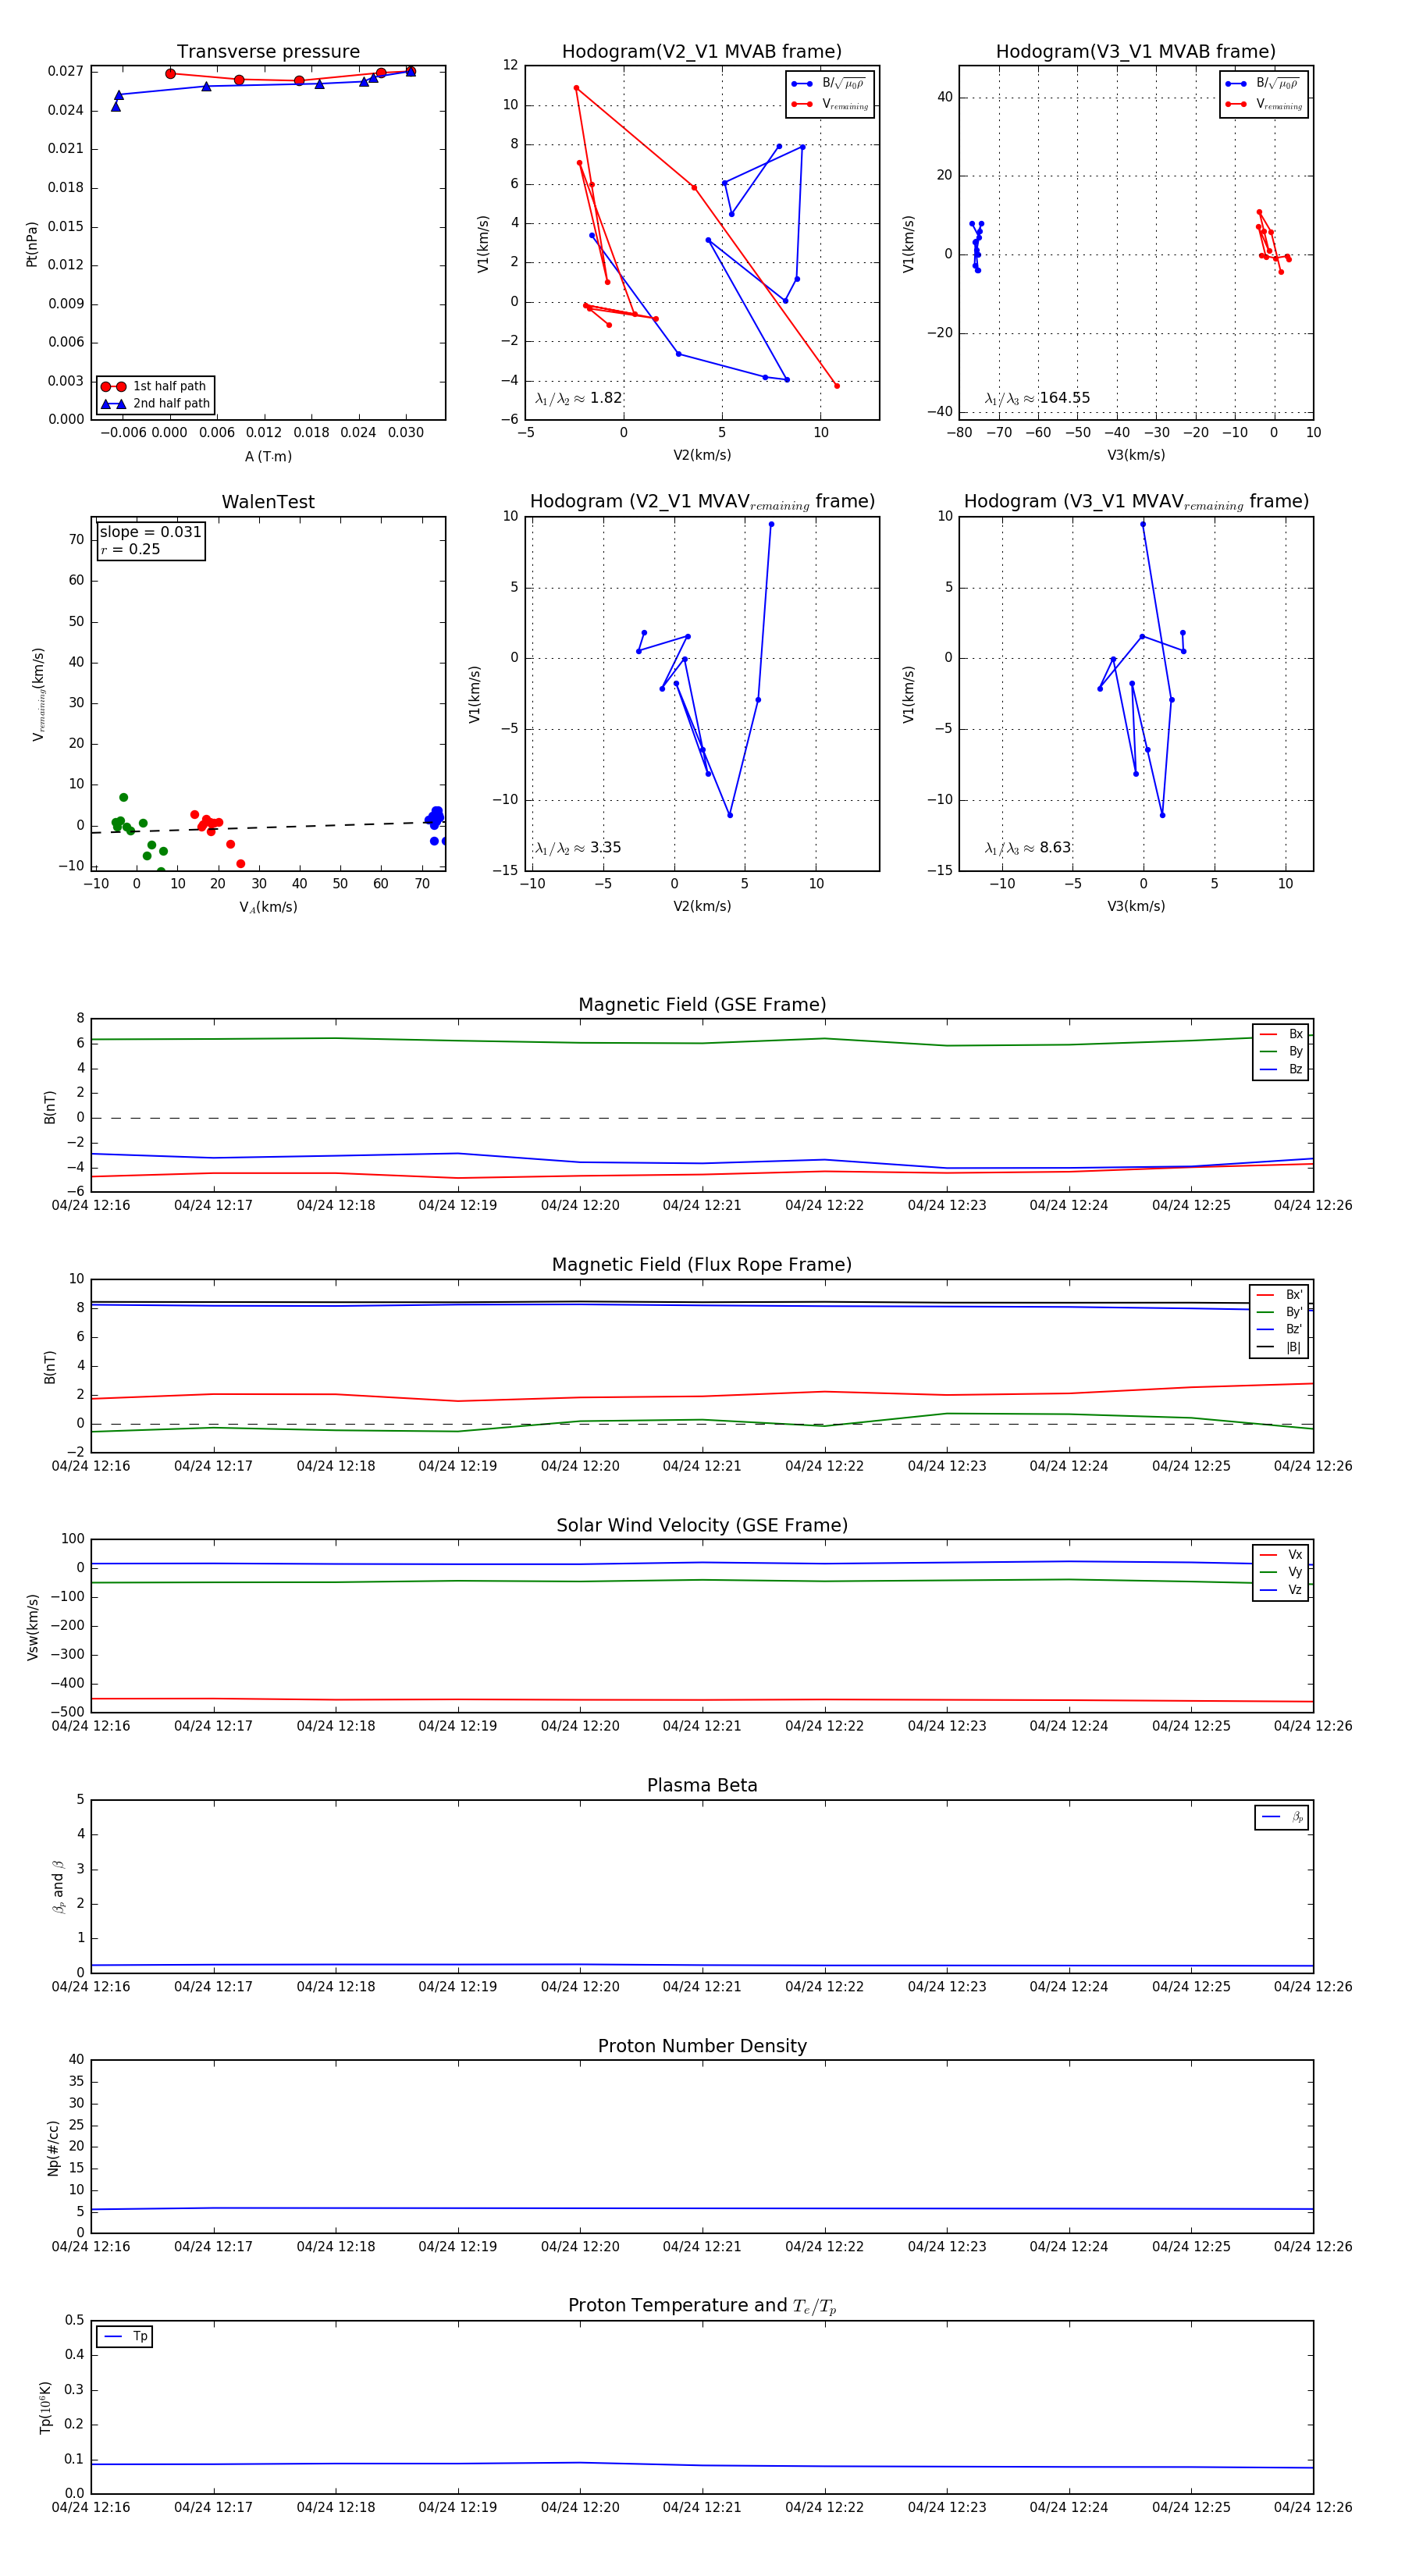This screenshot has width=1405, height=2576.
Task: Click the 'A (T·m)' x-axis label
Action: point(268,456)
